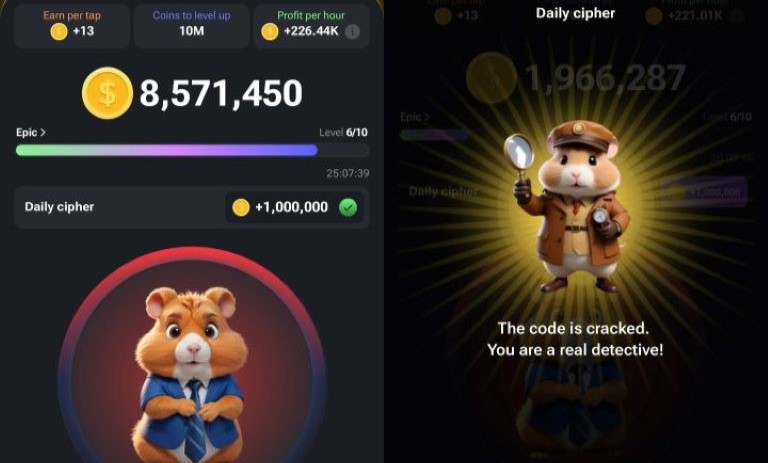Click the 25:07:39 countdown timer
This screenshot has height=463, width=768.
[x=348, y=173]
